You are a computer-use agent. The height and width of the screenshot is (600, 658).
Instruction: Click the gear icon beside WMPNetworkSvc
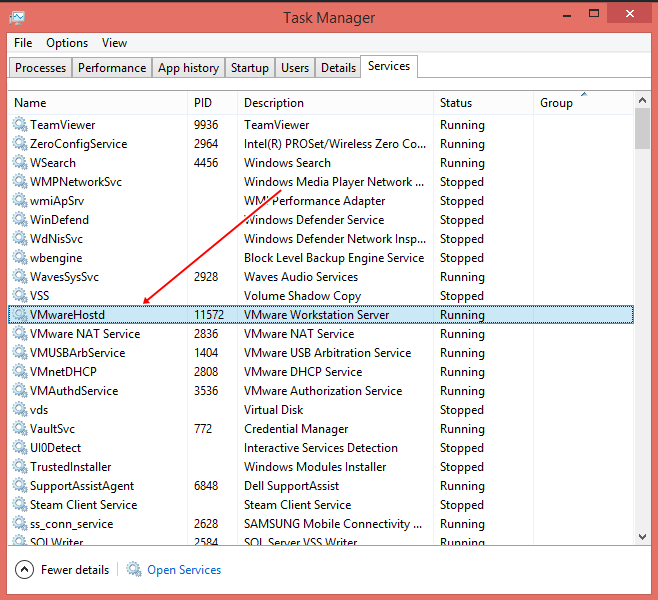pos(20,182)
